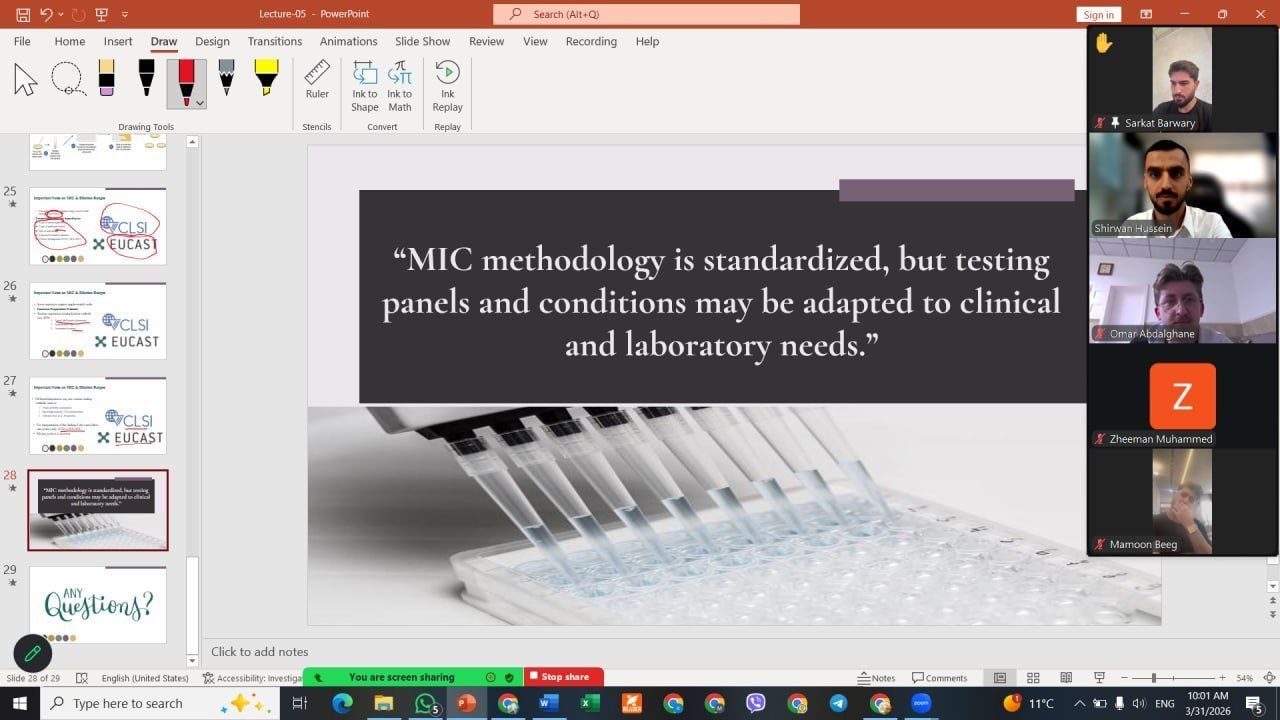
Task: Open the Design ribbon tab
Action: [x=212, y=41]
